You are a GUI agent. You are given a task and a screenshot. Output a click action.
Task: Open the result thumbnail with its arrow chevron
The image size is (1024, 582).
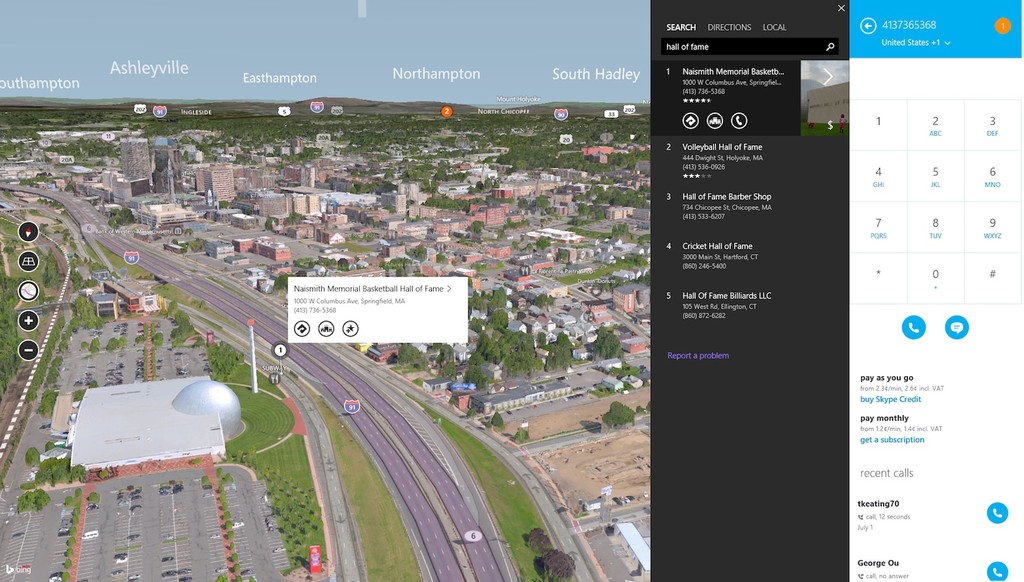click(x=826, y=76)
